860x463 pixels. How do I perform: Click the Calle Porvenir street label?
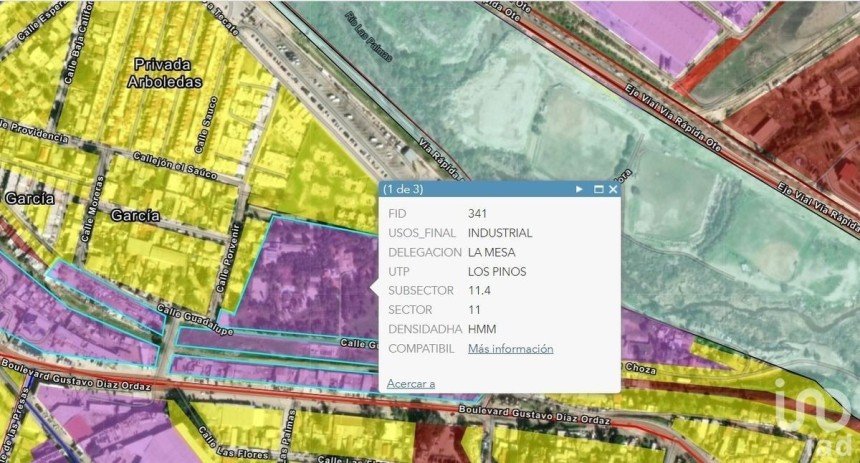click(x=229, y=258)
